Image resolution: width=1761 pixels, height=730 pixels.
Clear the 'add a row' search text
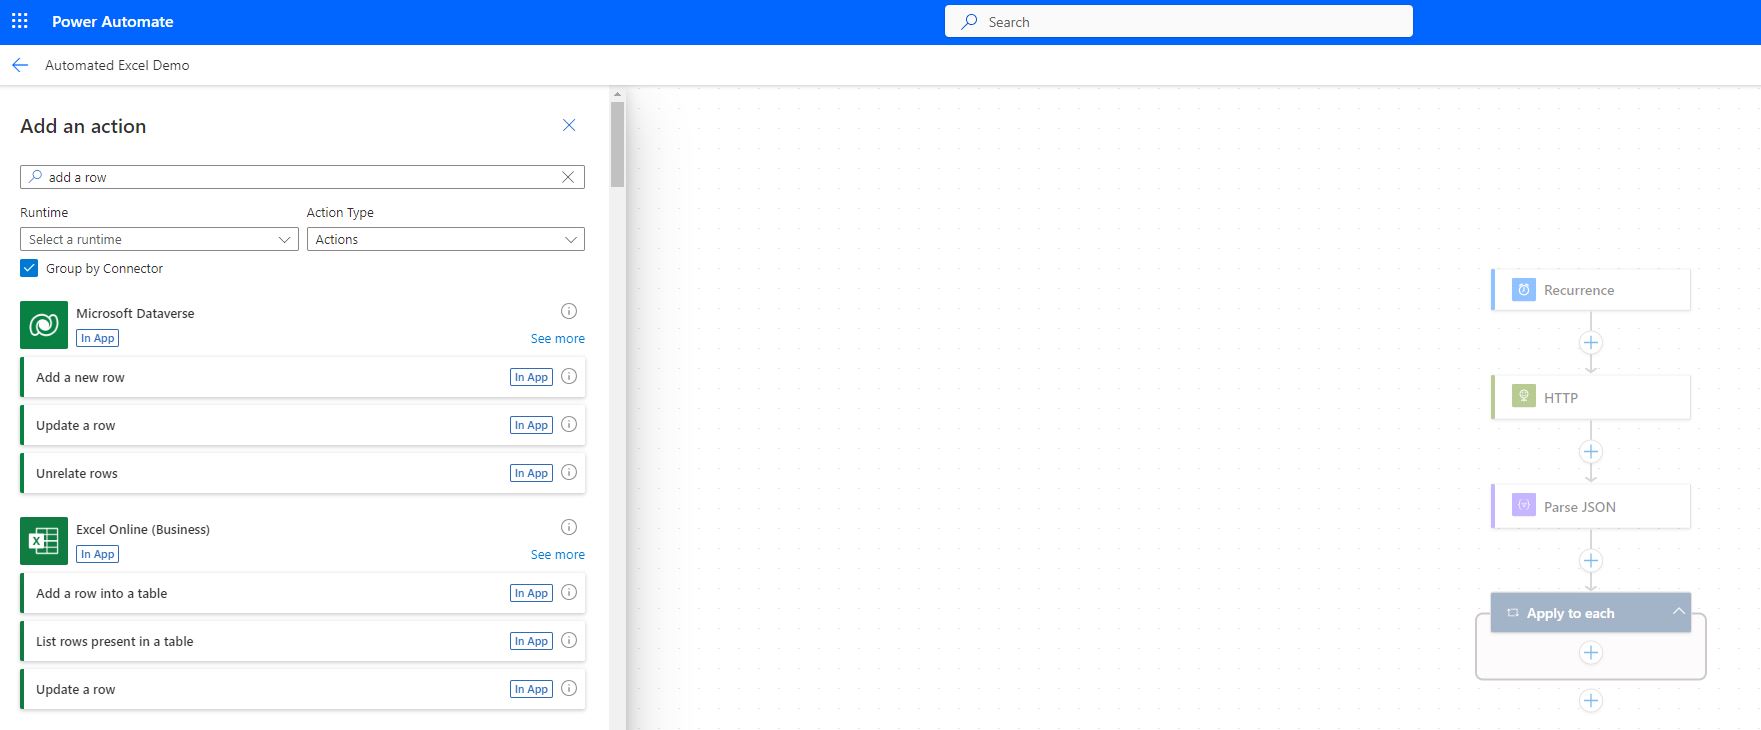[568, 177]
